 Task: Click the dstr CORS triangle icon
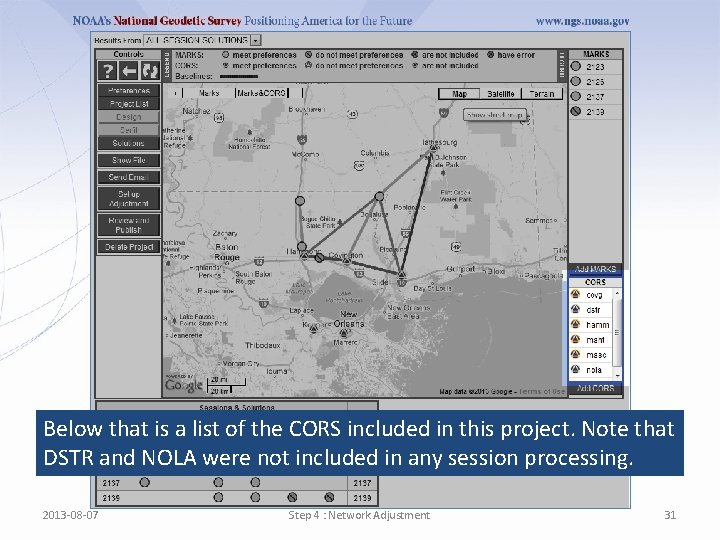[x=575, y=309]
